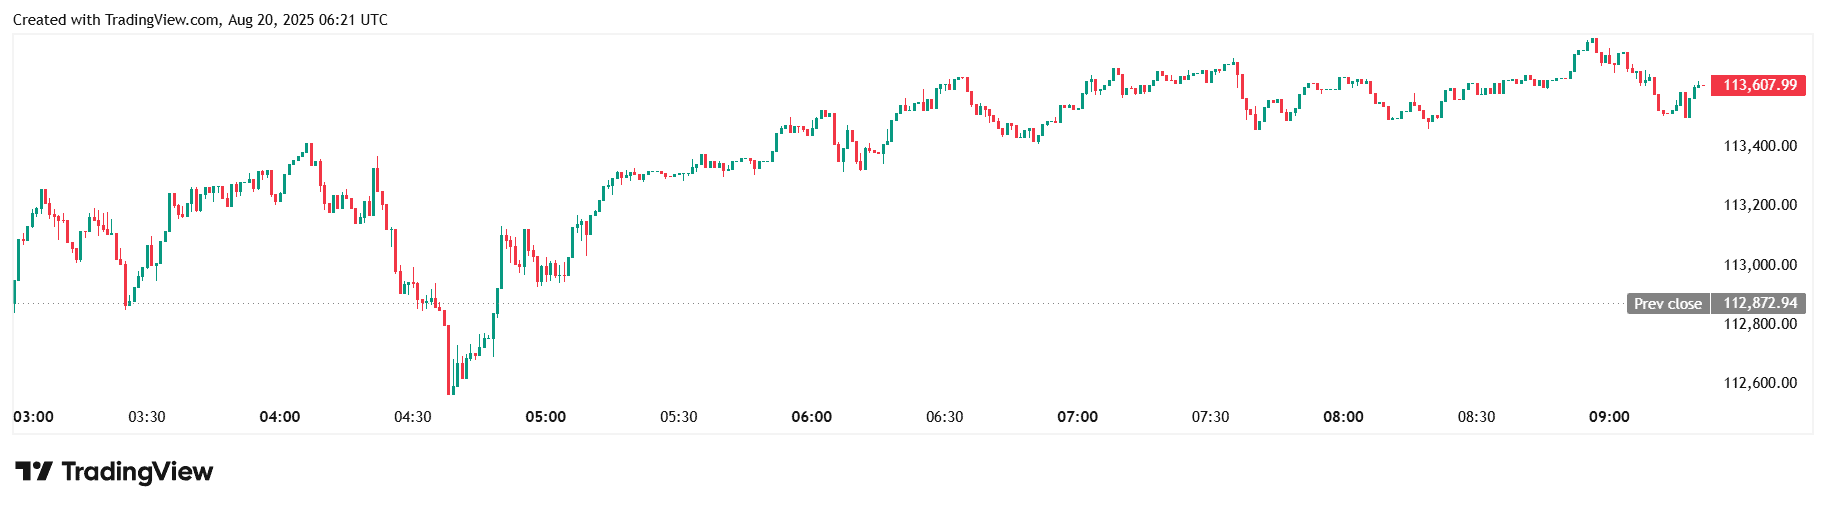Click the 113,000.00 price axis label
Image resolution: width=1826 pixels, height=509 pixels.
(1759, 265)
